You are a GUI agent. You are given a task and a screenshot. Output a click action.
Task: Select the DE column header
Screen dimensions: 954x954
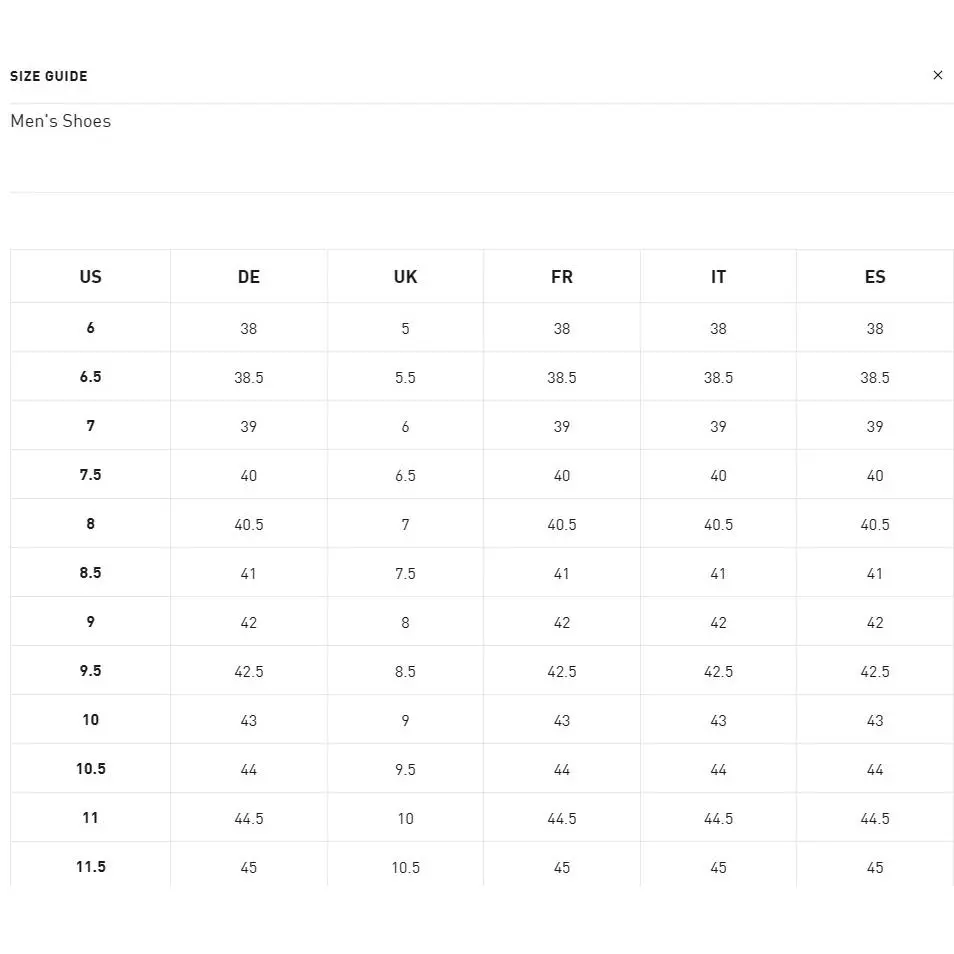(249, 277)
